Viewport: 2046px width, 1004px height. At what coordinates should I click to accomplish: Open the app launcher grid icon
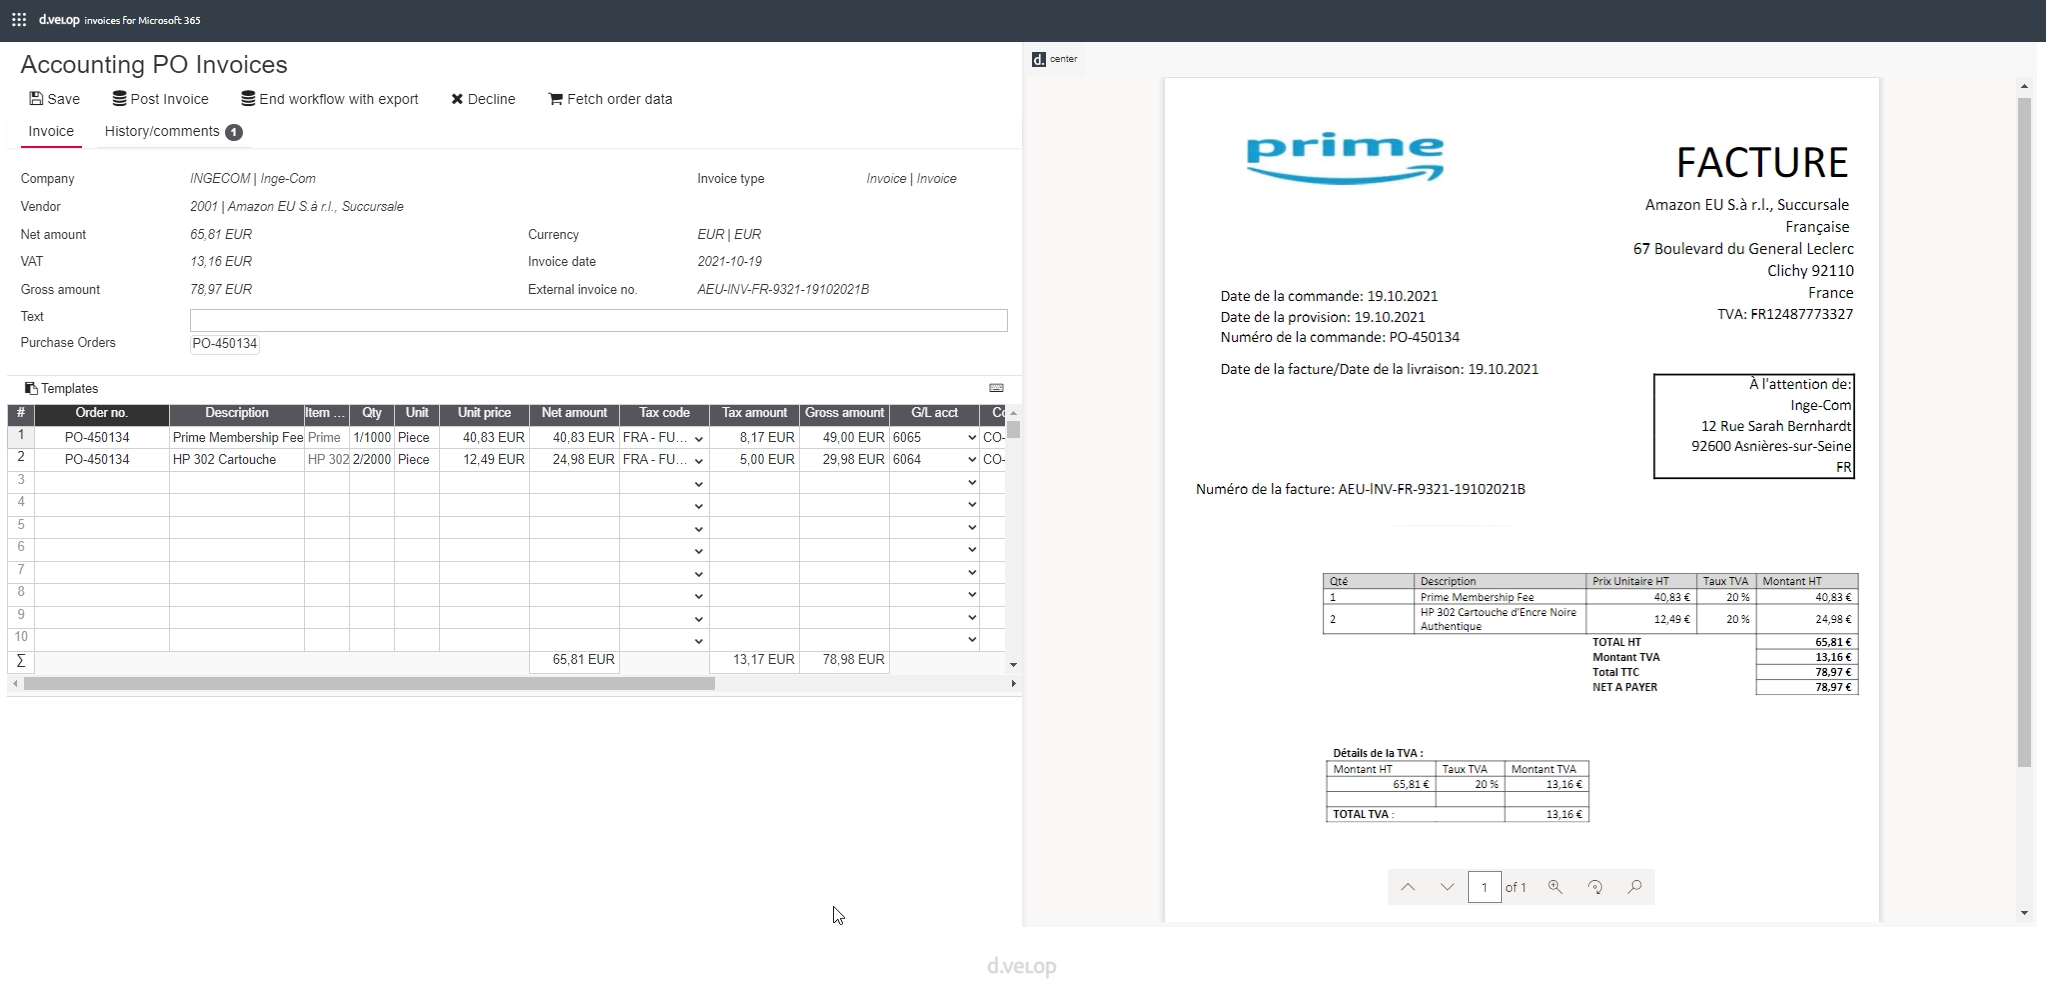pos(19,20)
